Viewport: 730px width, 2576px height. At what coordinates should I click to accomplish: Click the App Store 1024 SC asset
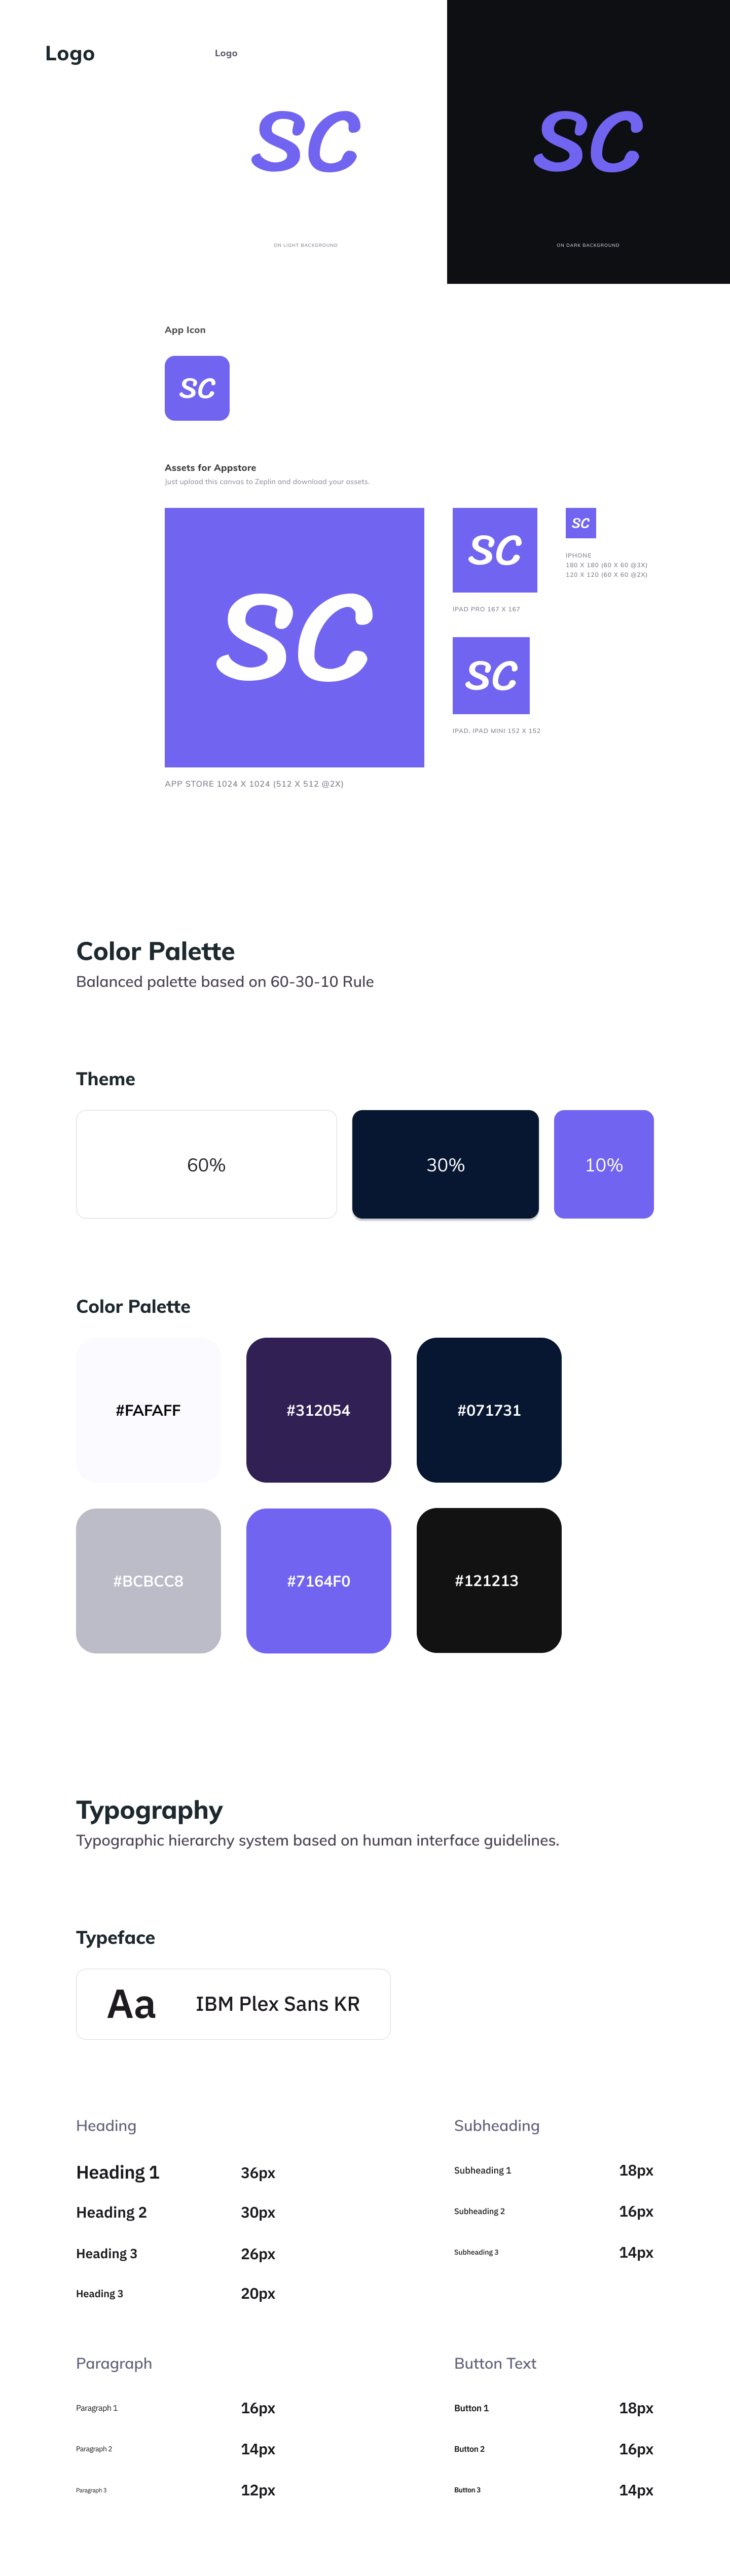(x=294, y=637)
